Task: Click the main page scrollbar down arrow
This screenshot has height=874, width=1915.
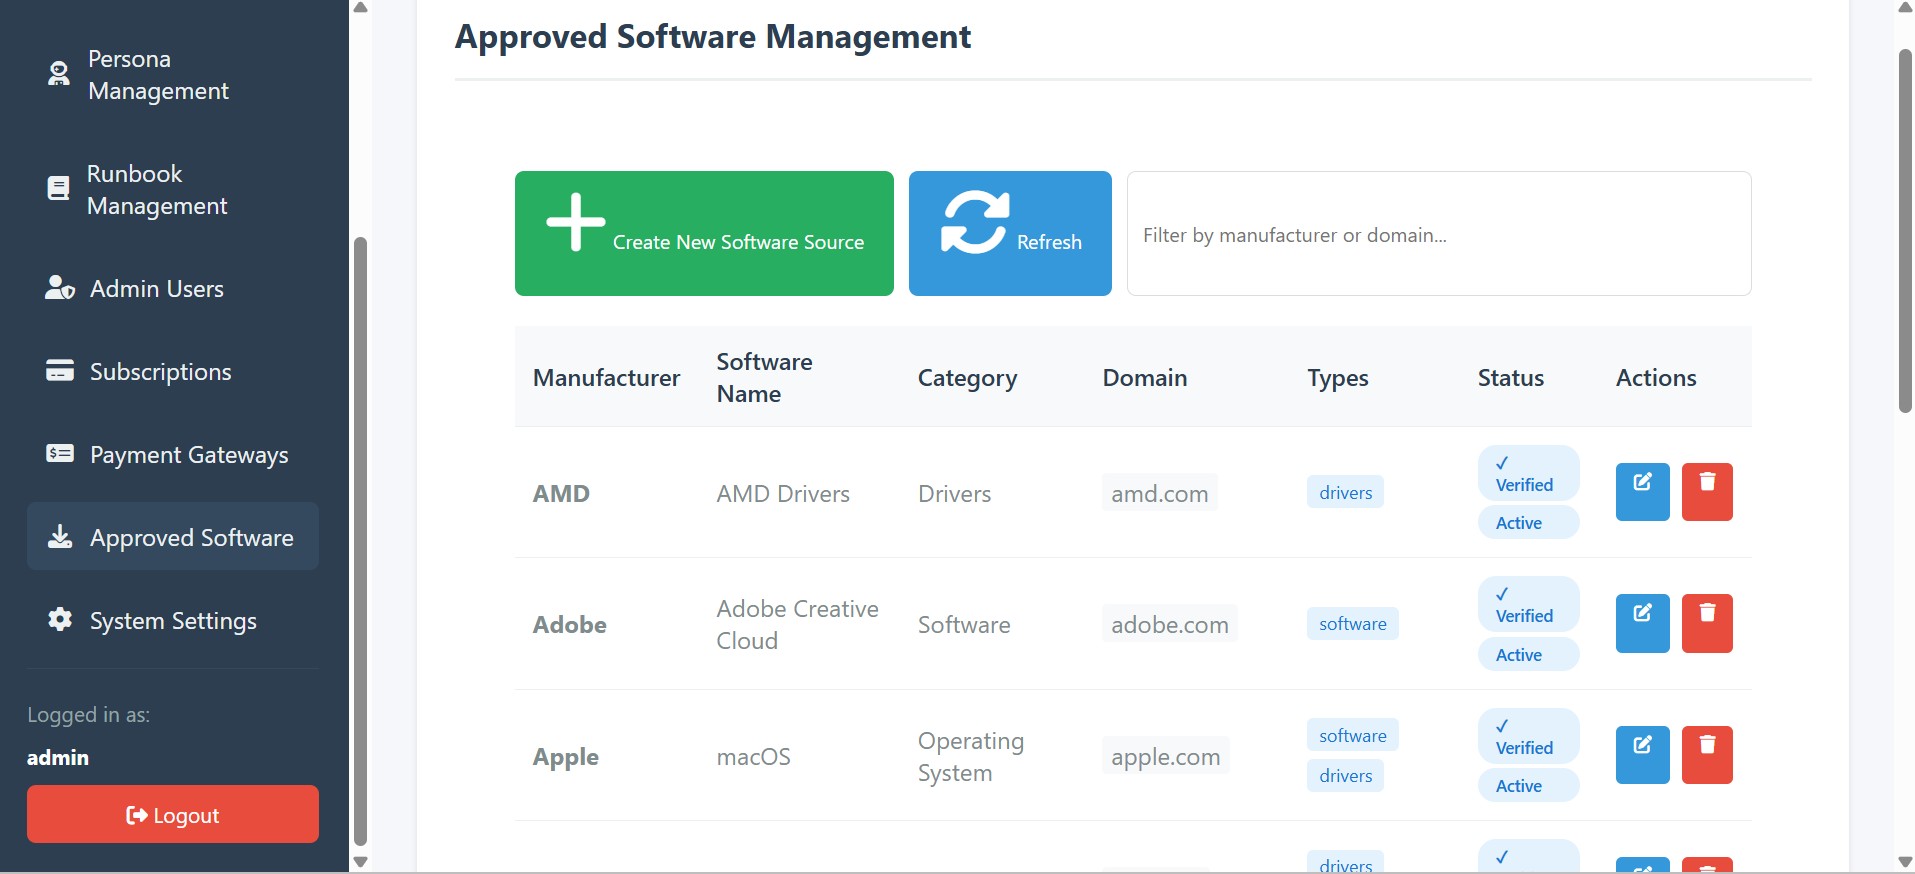Action: coord(1905,862)
